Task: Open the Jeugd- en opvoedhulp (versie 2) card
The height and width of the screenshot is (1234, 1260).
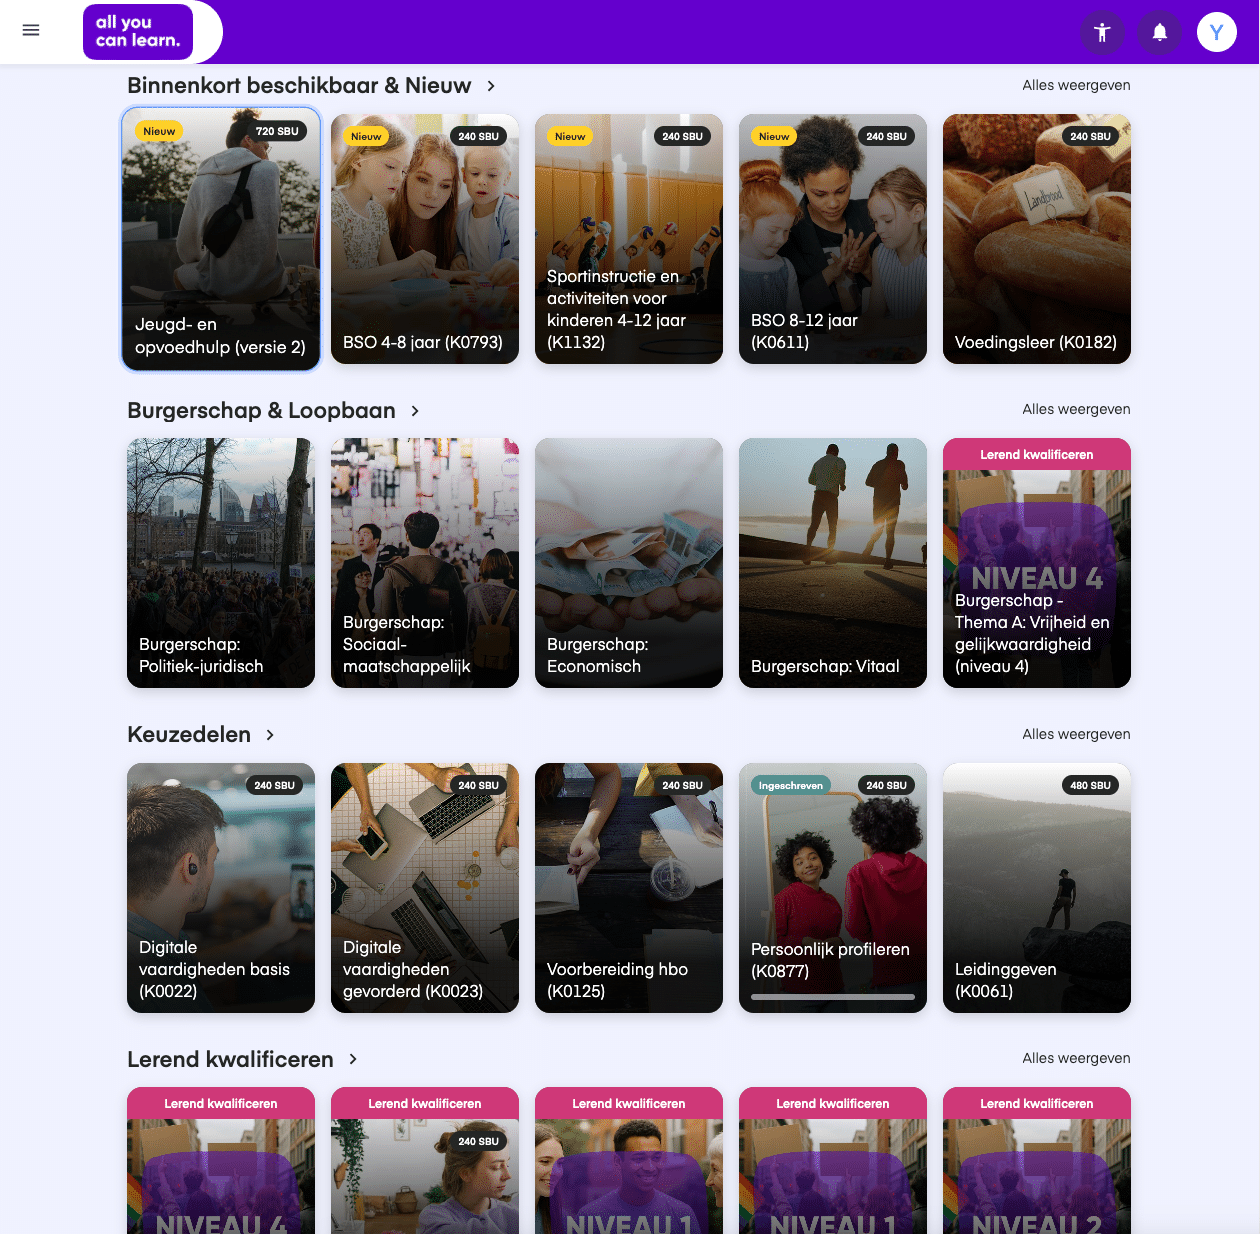Action: coord(221,239)
